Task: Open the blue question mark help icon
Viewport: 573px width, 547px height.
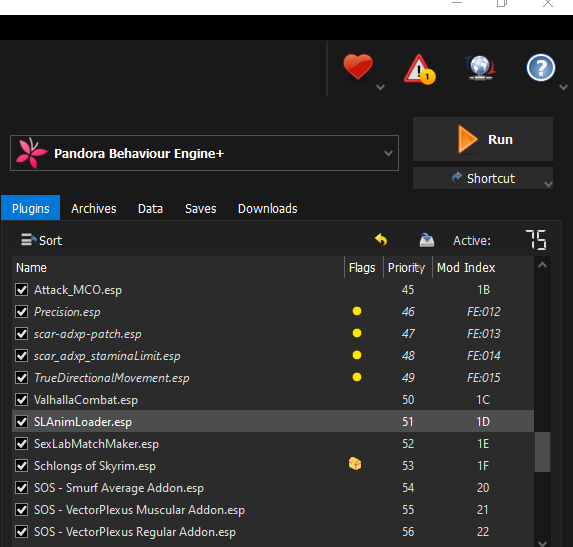Action: point(540,68)
